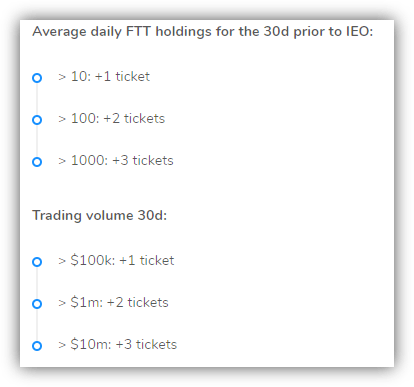Click the connector line between $100k and $1m bullets
This screenshot has height=387, width=414.
pos(37,283)
